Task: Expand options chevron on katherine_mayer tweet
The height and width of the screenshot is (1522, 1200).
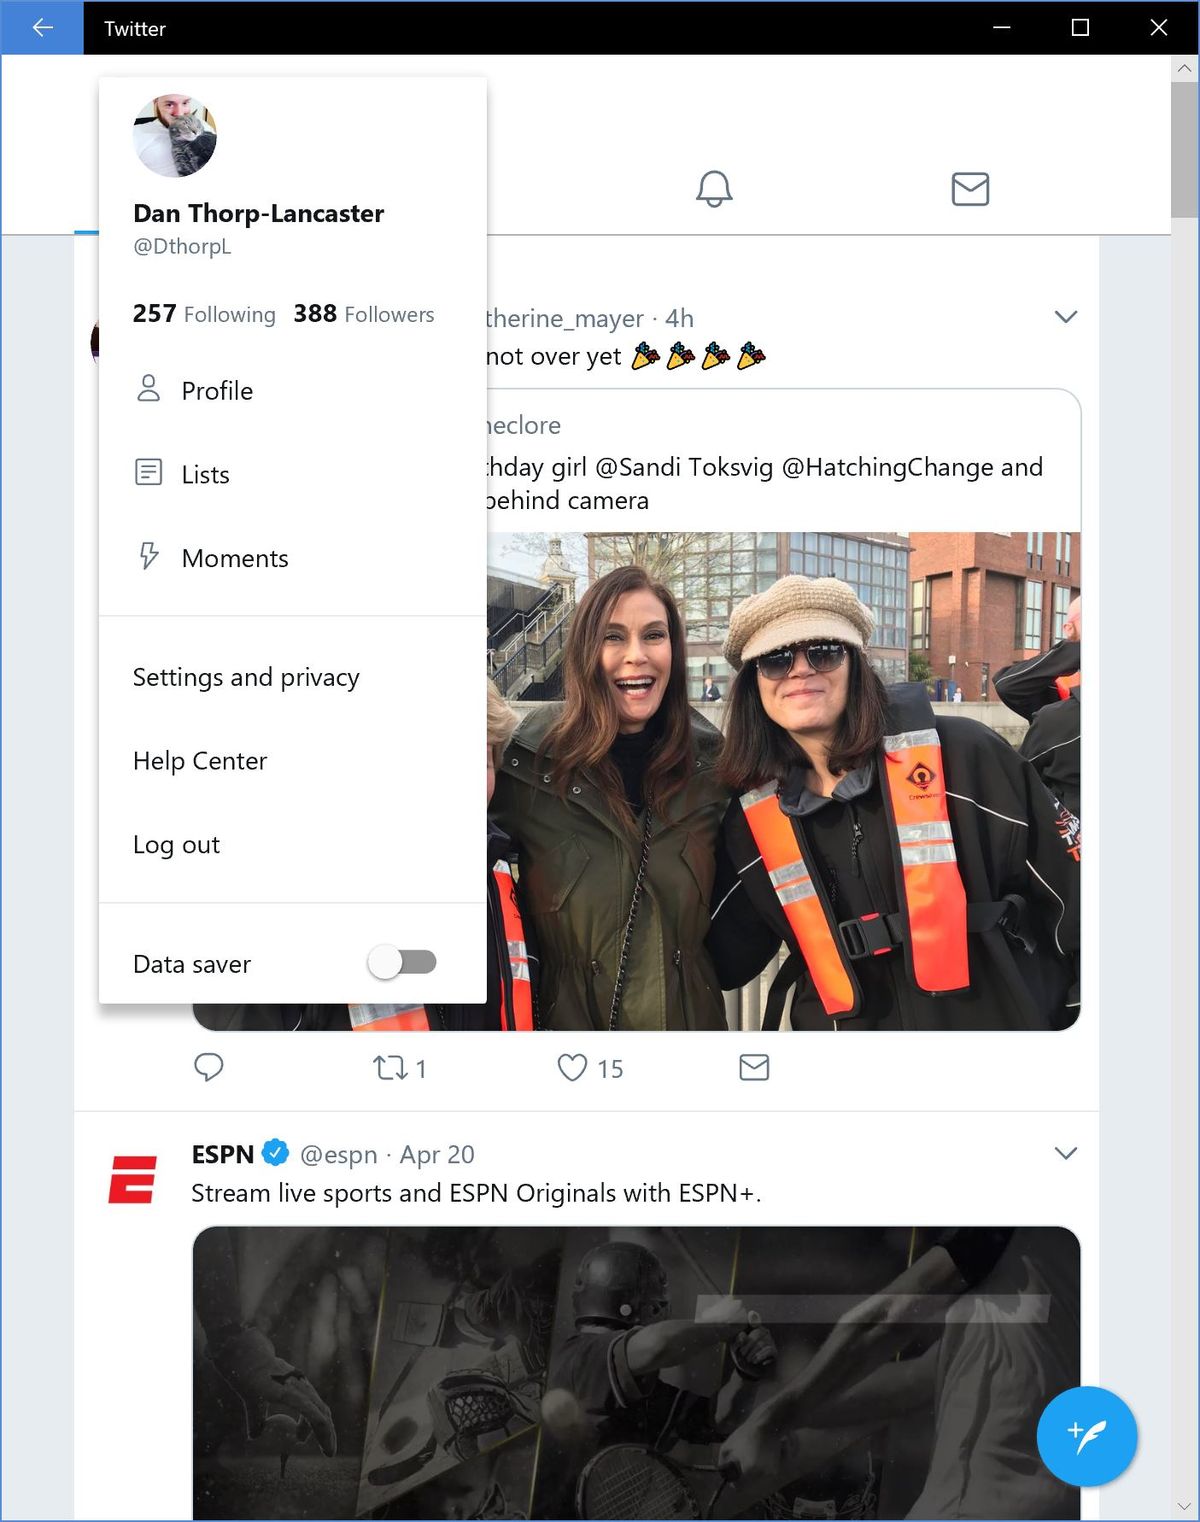Action: point(1066,317)
